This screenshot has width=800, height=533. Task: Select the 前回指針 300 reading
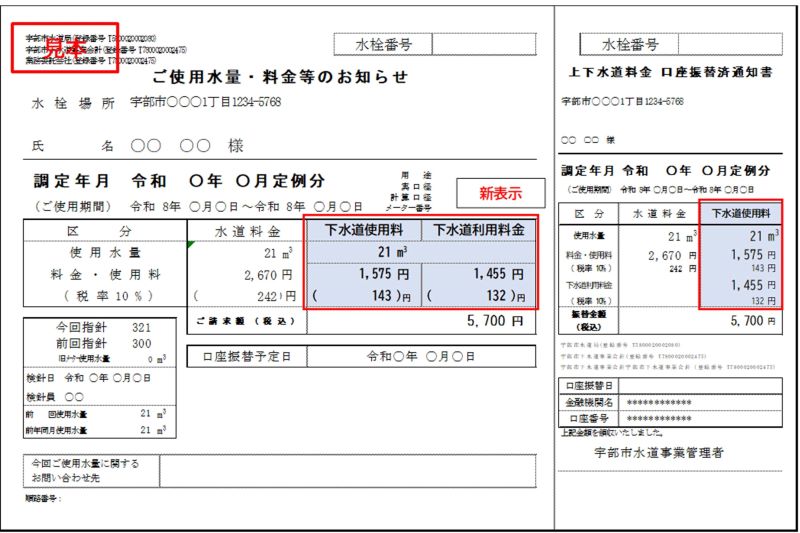[104, 343]
